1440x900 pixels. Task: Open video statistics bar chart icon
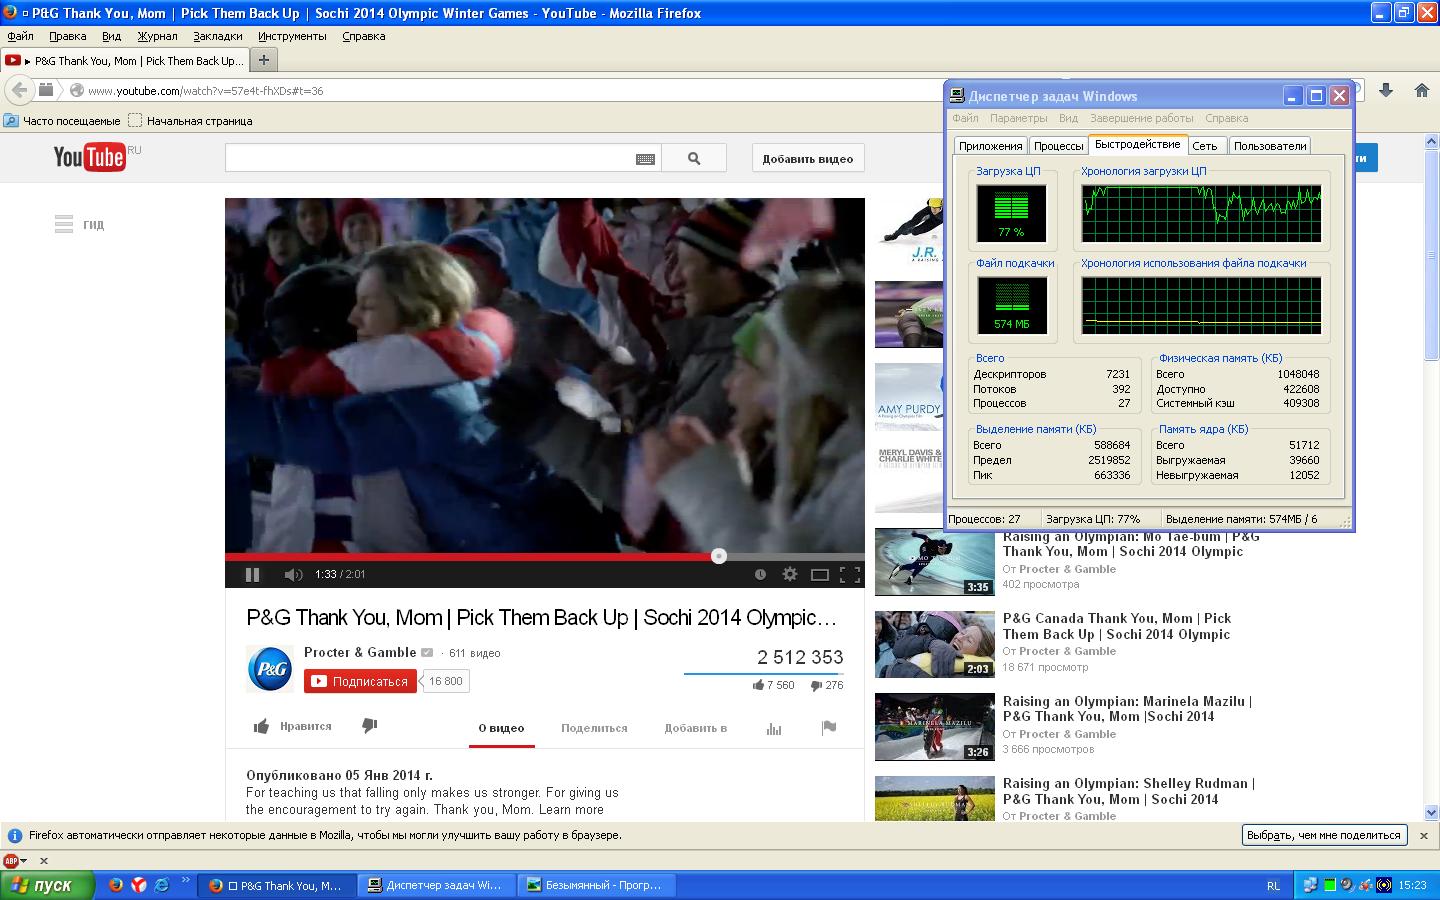click(774, 728)
